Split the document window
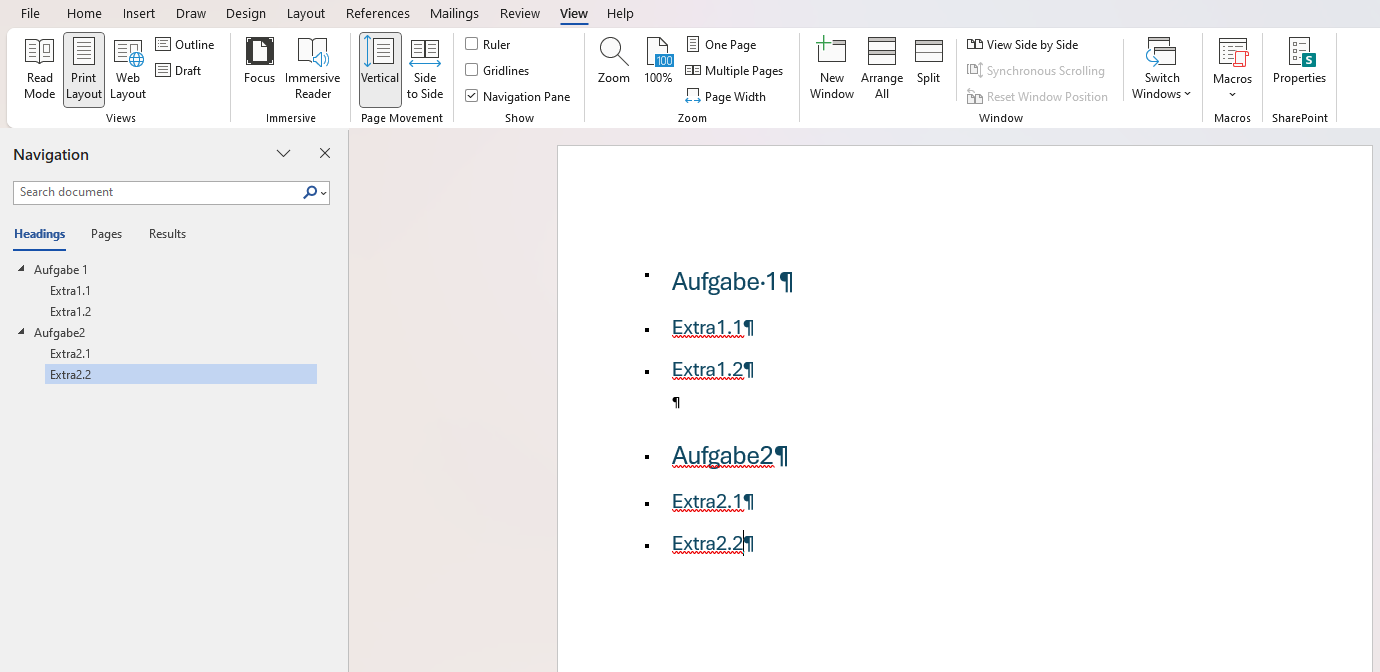The height and width of the screenshot is (672, 1380). point(928,62)
